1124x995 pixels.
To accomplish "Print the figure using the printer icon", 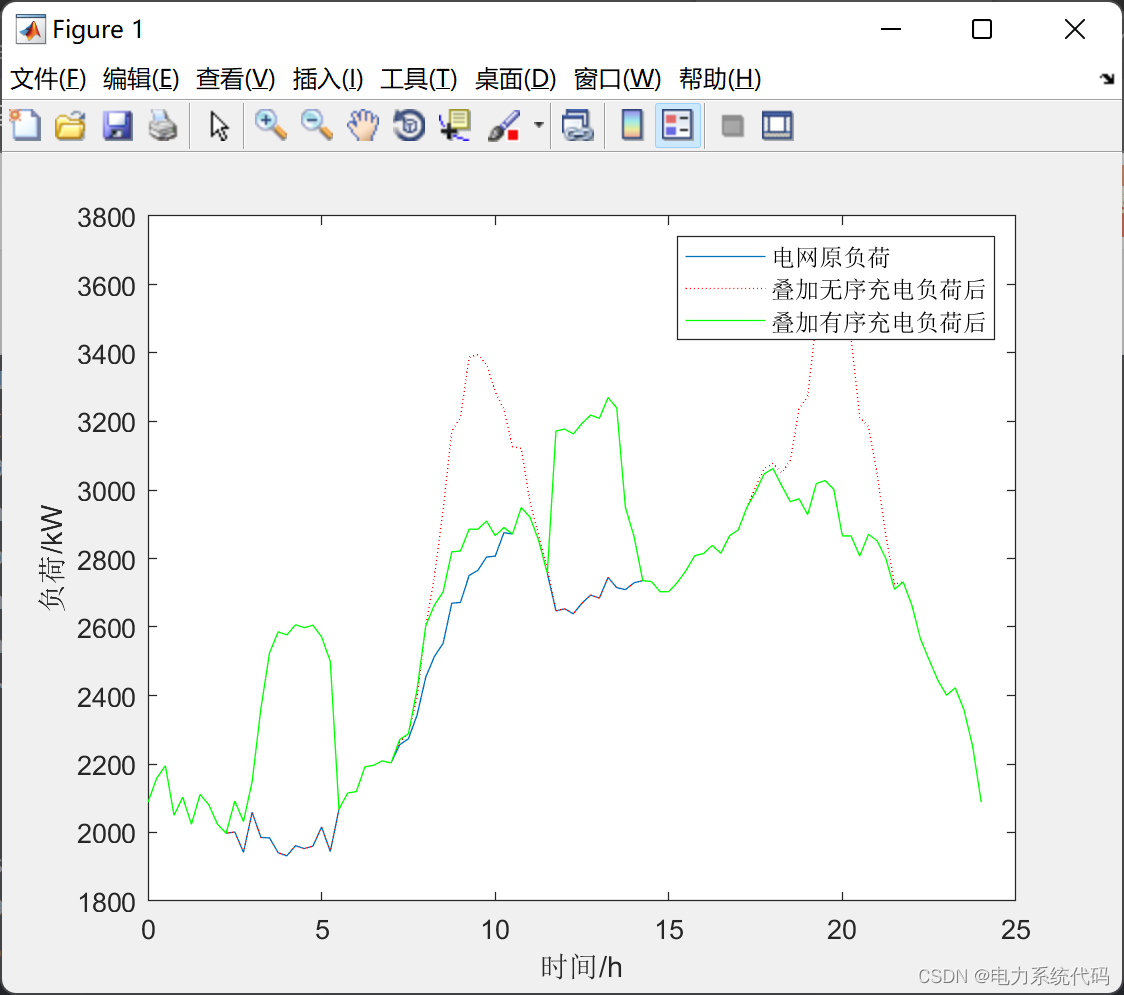I will [163, 125].
